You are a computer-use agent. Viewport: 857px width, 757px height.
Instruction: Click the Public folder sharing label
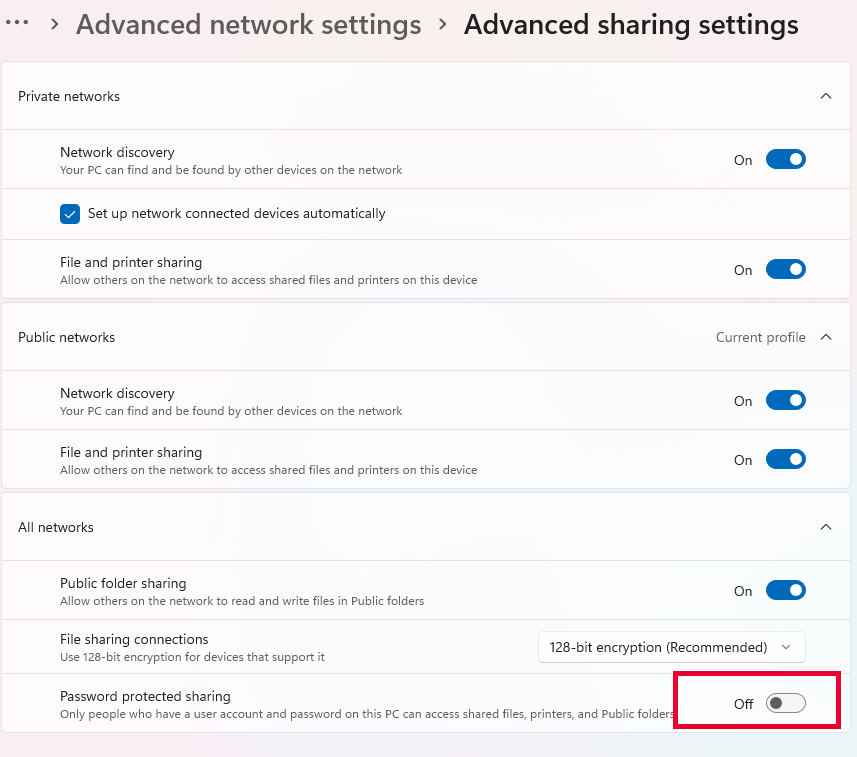[x=123, y=583]
